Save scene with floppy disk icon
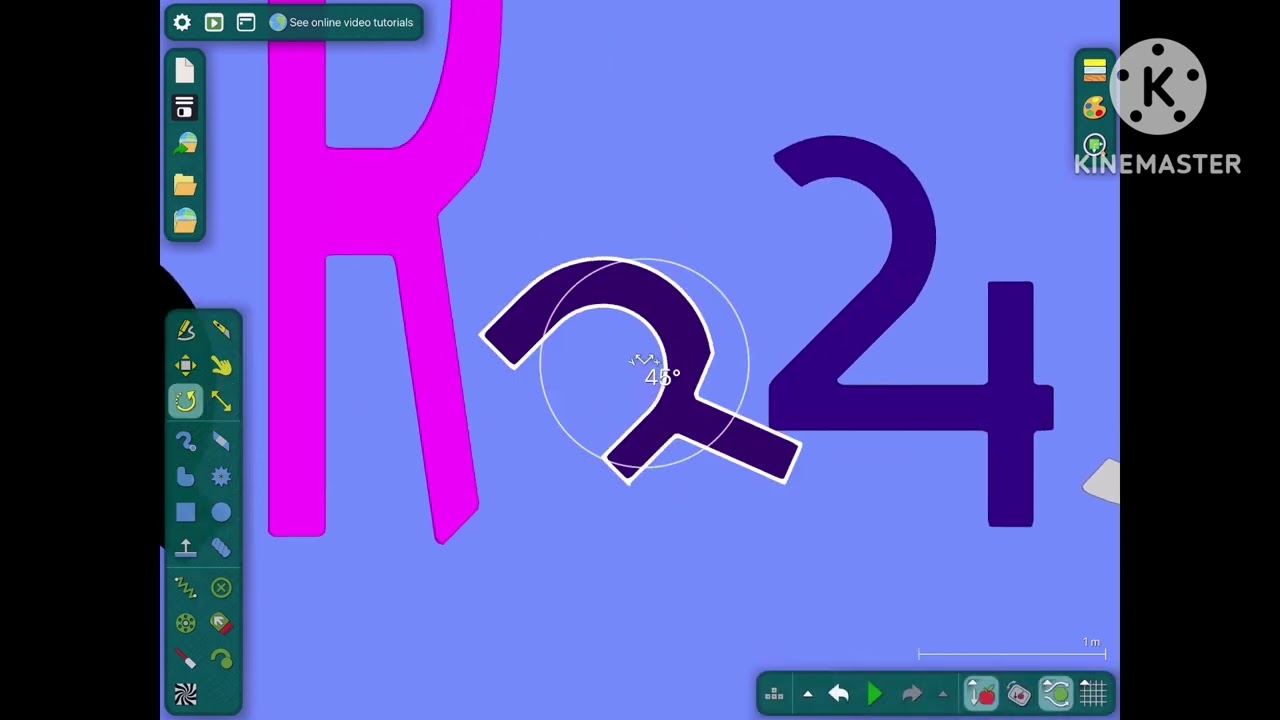This screenshot has width=1280, height=720. [185, 107]
